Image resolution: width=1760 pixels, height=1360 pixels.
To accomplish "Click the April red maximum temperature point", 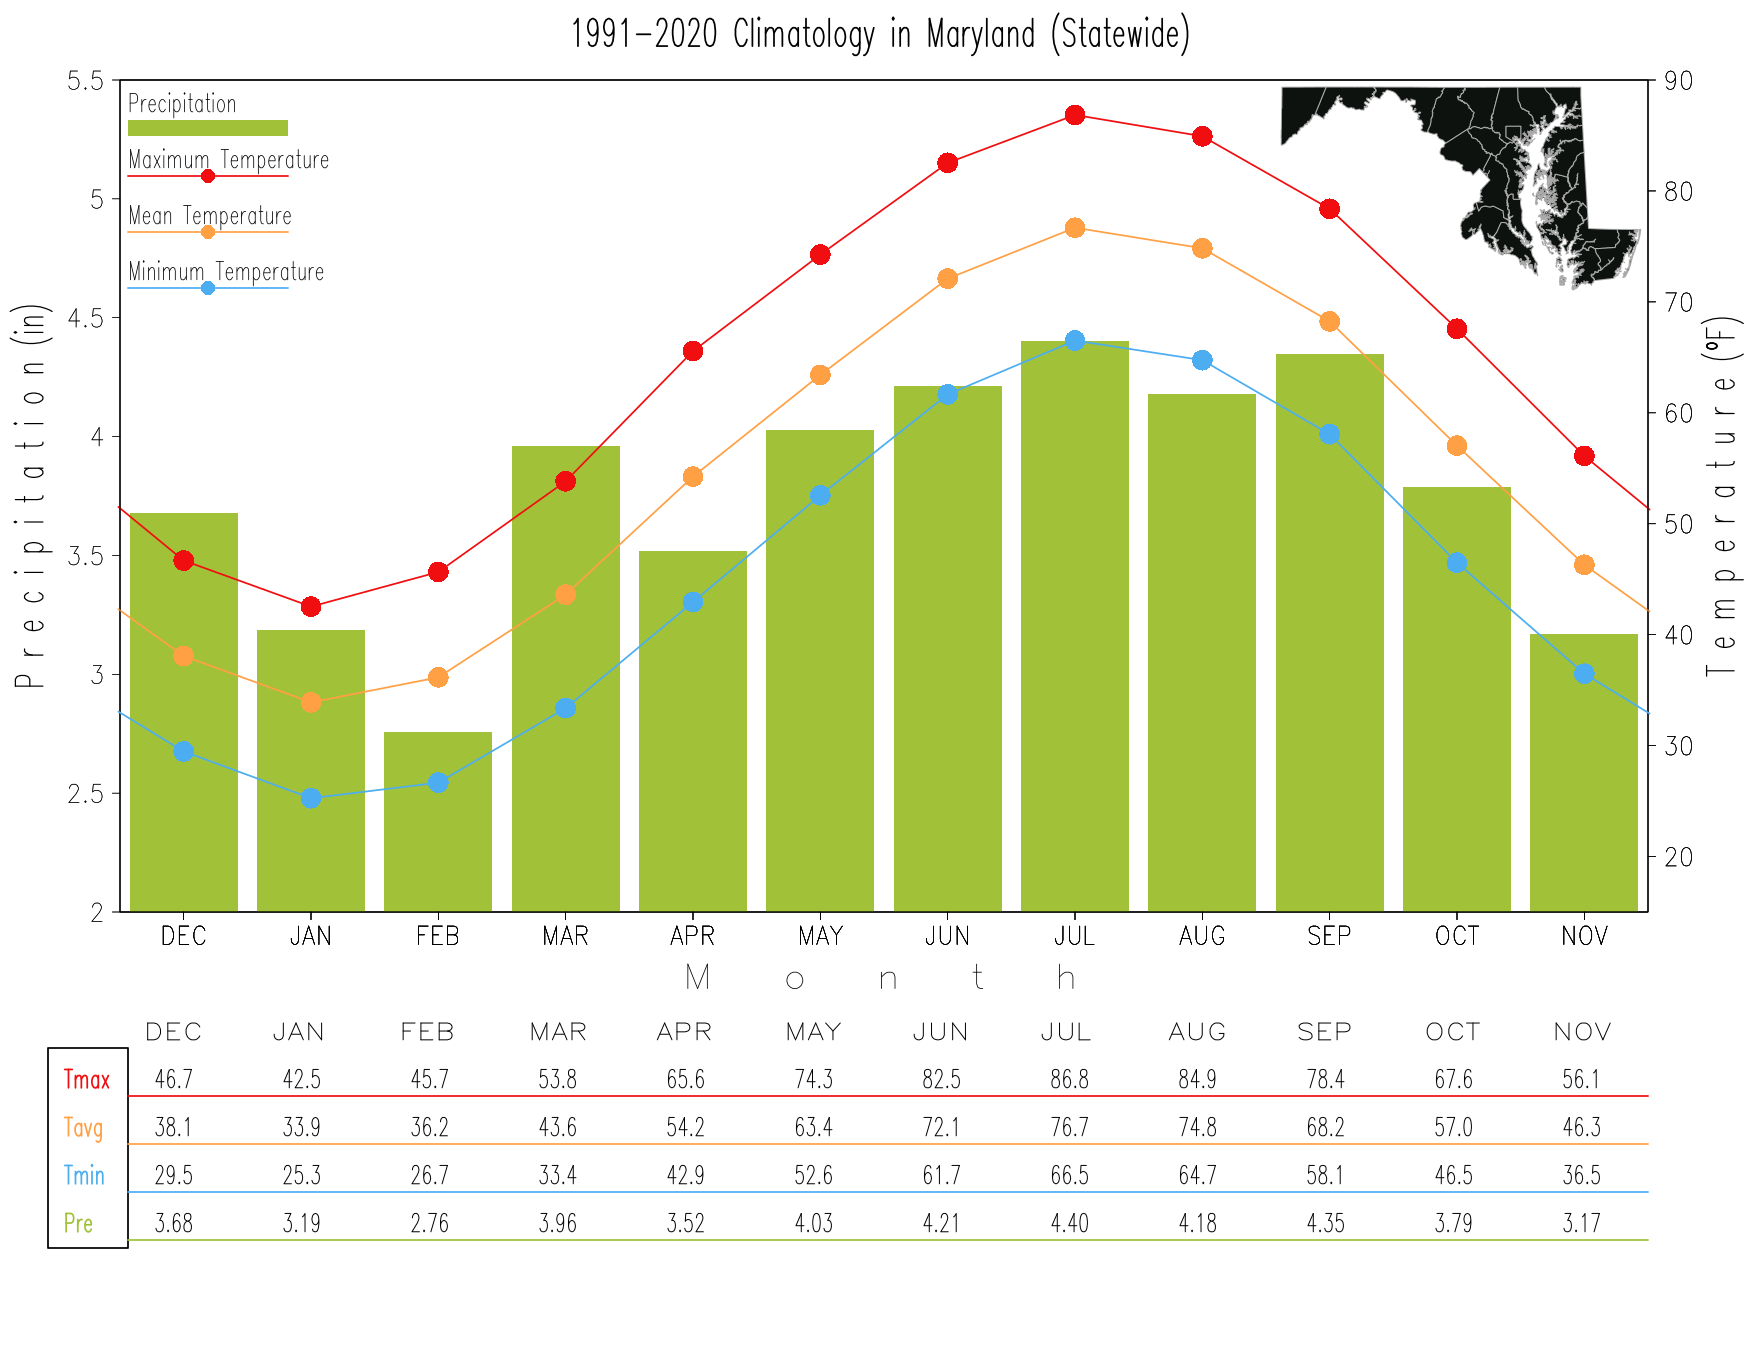I will [693, 351].
